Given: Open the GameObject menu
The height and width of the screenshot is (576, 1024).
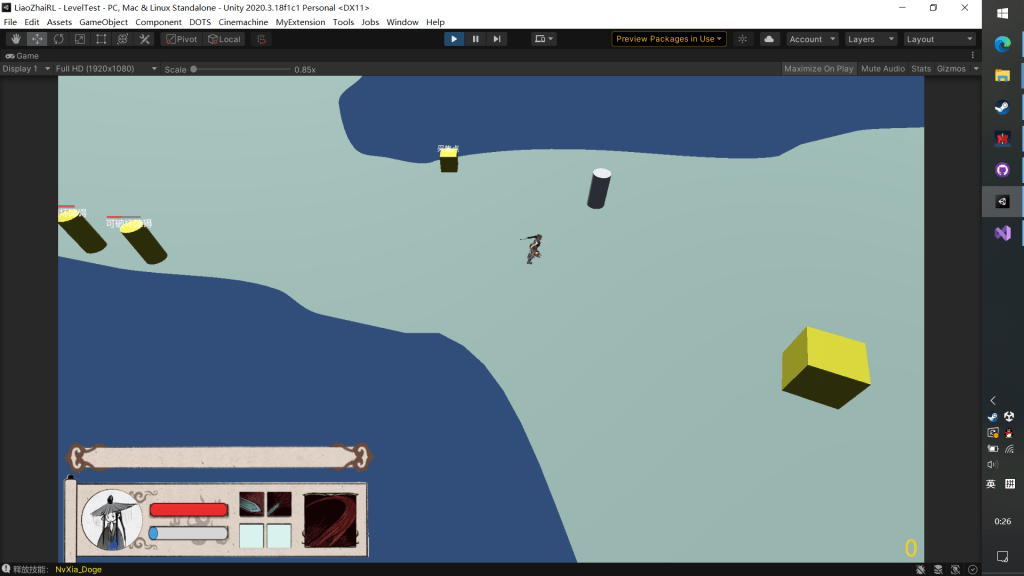Looking at the screenshot, I should pyautogui.click(x=103, y=22).
